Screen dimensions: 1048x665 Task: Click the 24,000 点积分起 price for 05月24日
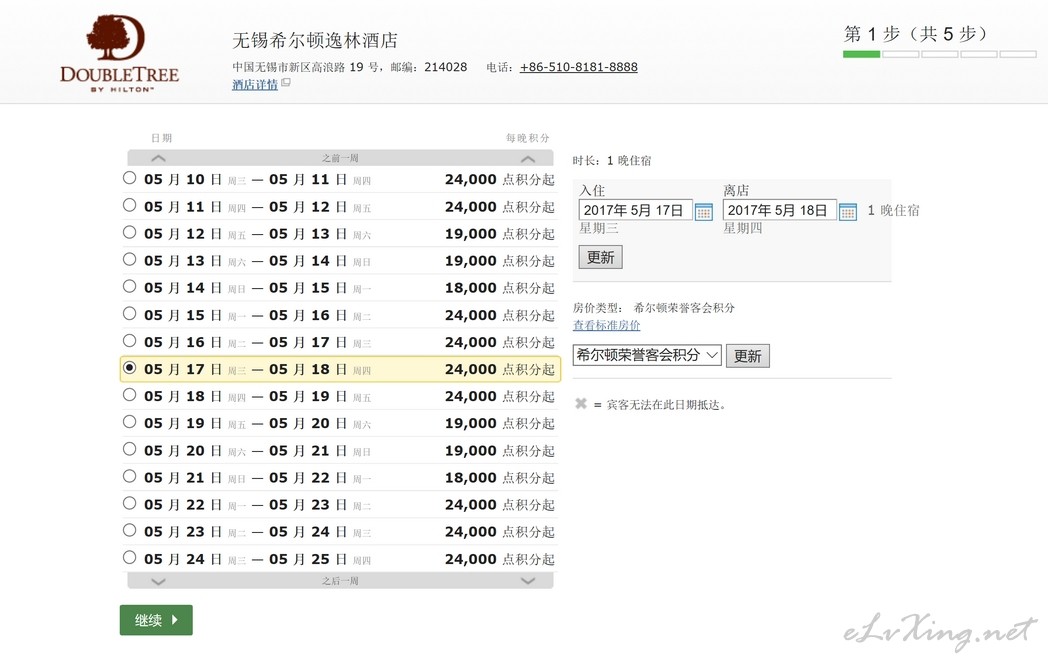click(x=500, y=559)
